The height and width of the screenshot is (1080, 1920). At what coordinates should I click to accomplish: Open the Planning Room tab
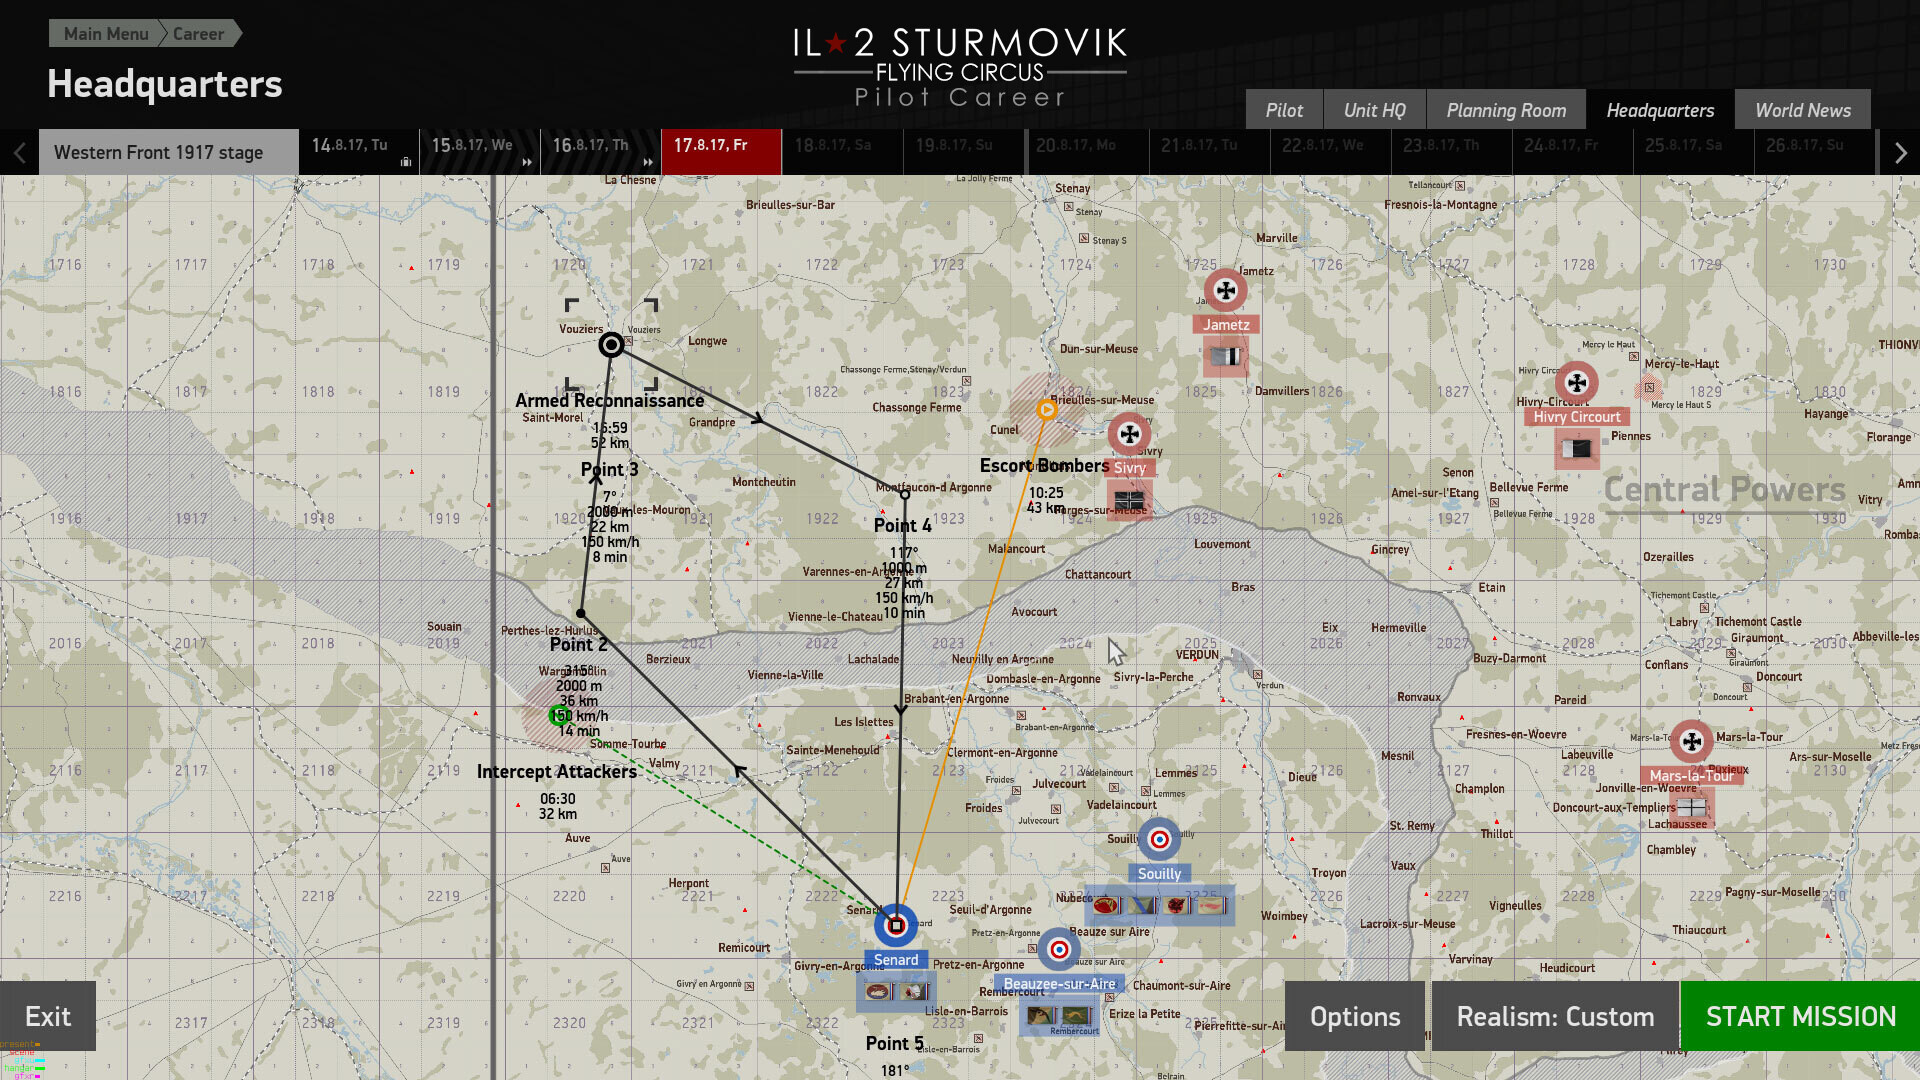1506,110
